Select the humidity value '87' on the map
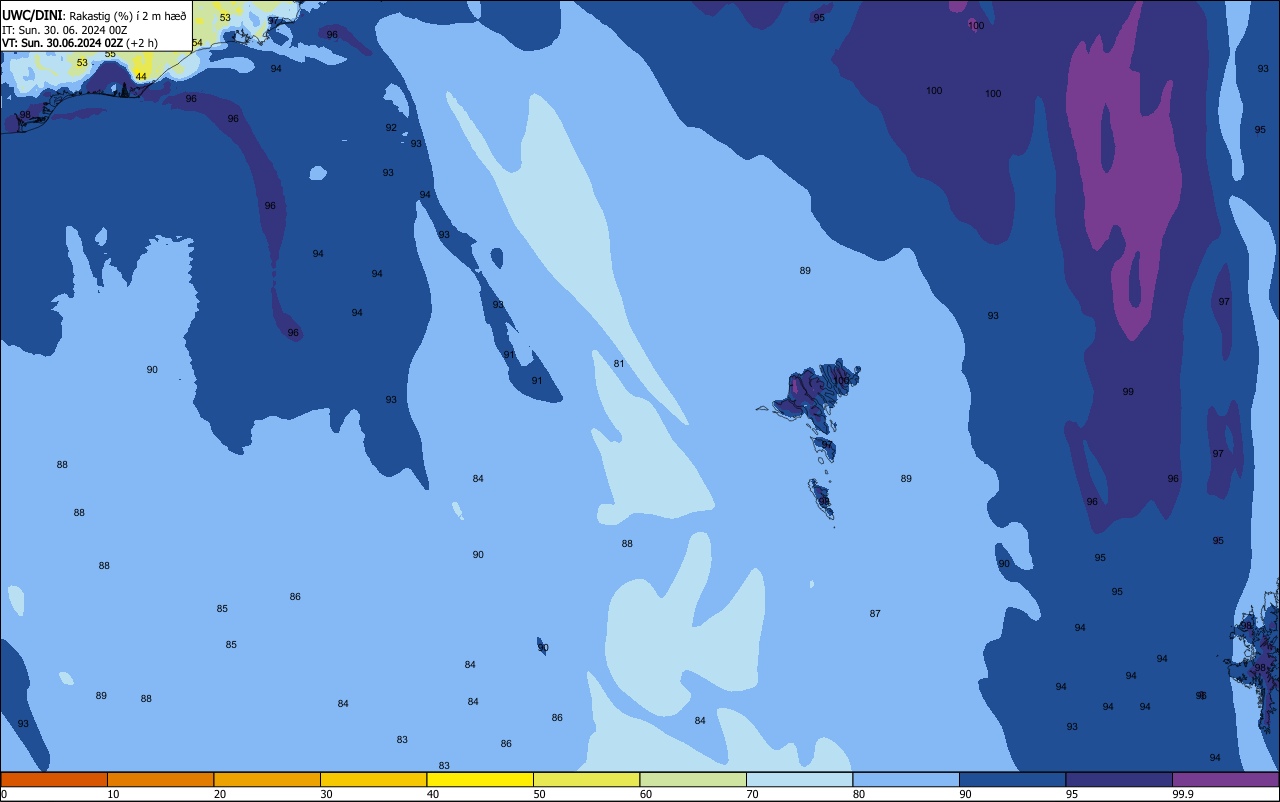The height and width of the screenshot is (802, 1280). point(875,614)
